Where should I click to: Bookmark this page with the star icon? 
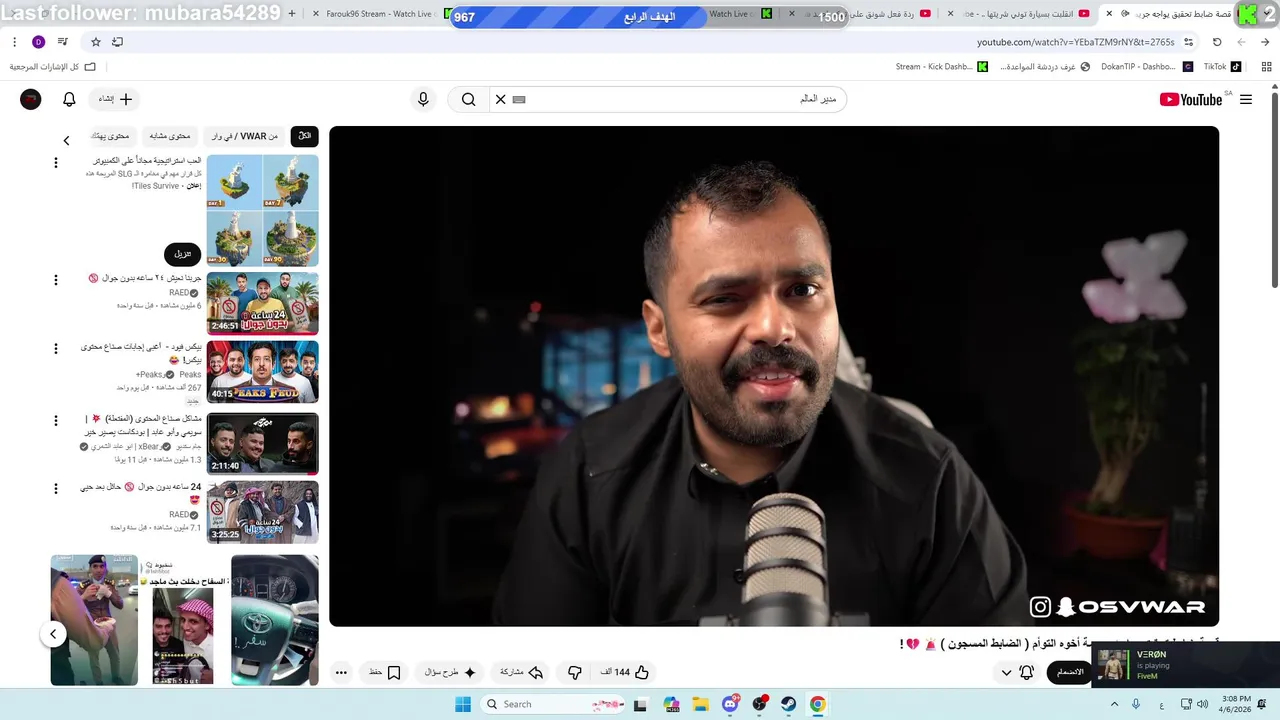coord(96,42)
